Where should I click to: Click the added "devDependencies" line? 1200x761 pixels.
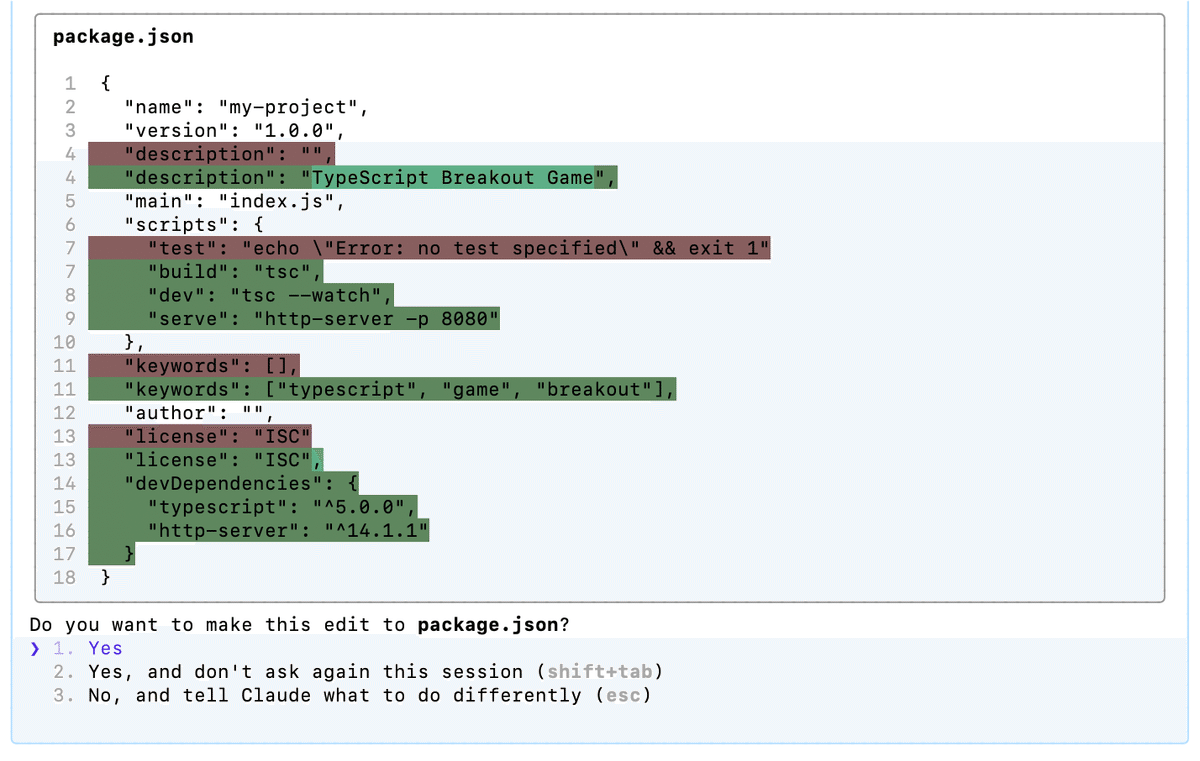(234, 483)
